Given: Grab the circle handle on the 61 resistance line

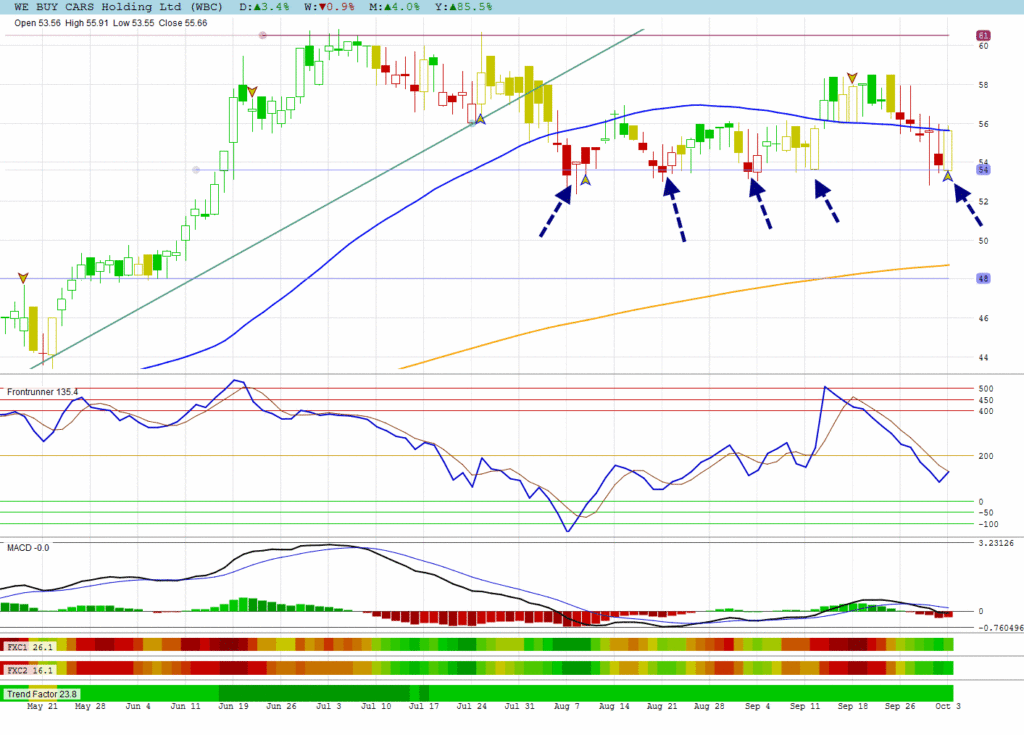Looking at the screenshot, I should [263, 35].
